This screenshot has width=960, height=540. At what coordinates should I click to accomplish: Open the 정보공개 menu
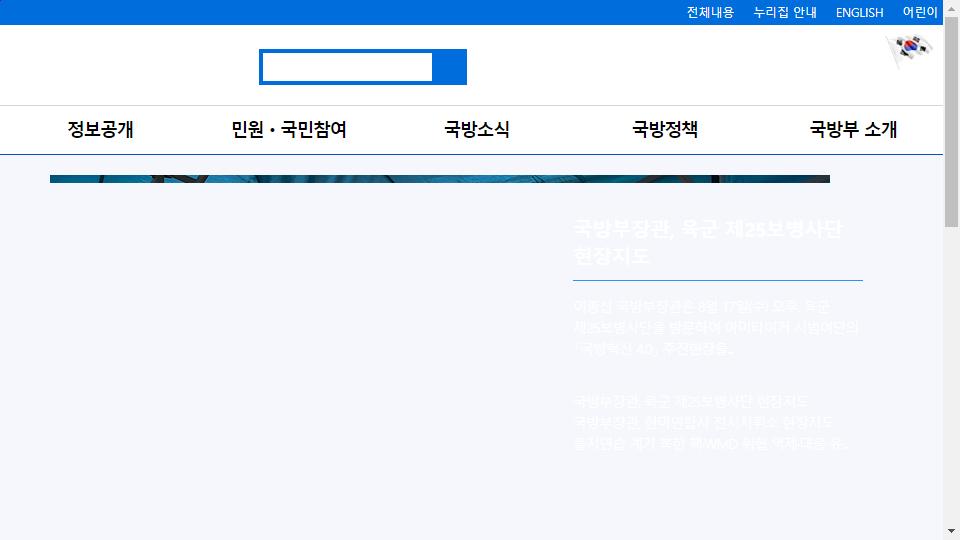click(x=100, y=129)
